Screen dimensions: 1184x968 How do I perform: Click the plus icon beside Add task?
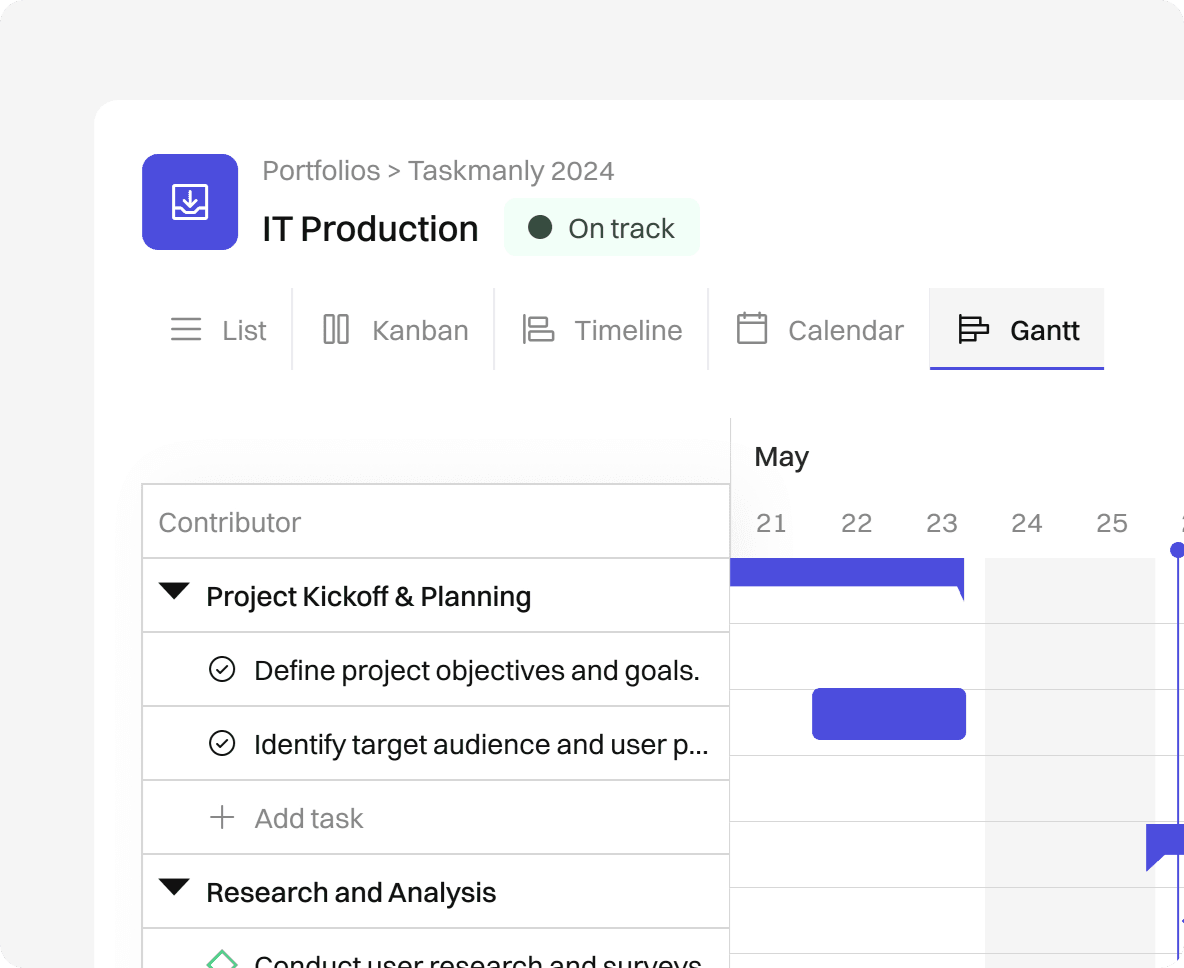(x=222, y=818)
